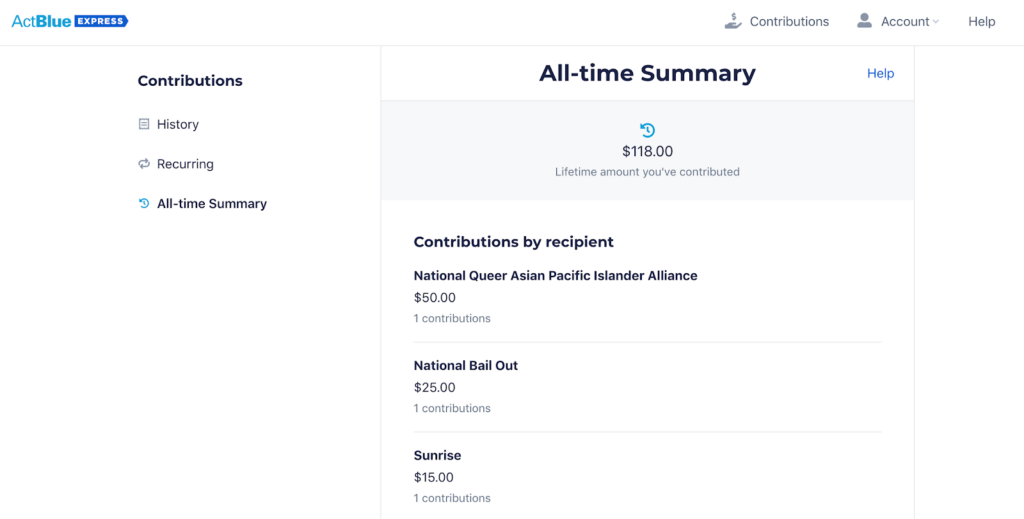
Task: Open Help in the top navigation bar
Action: [x=982, y=22]
